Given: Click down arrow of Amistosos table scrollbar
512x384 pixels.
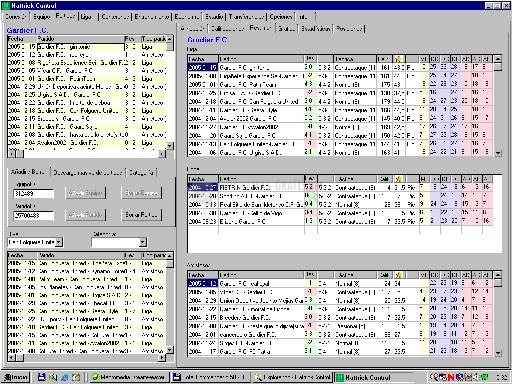Looking at the screenshot, I should tap(498, 353).
